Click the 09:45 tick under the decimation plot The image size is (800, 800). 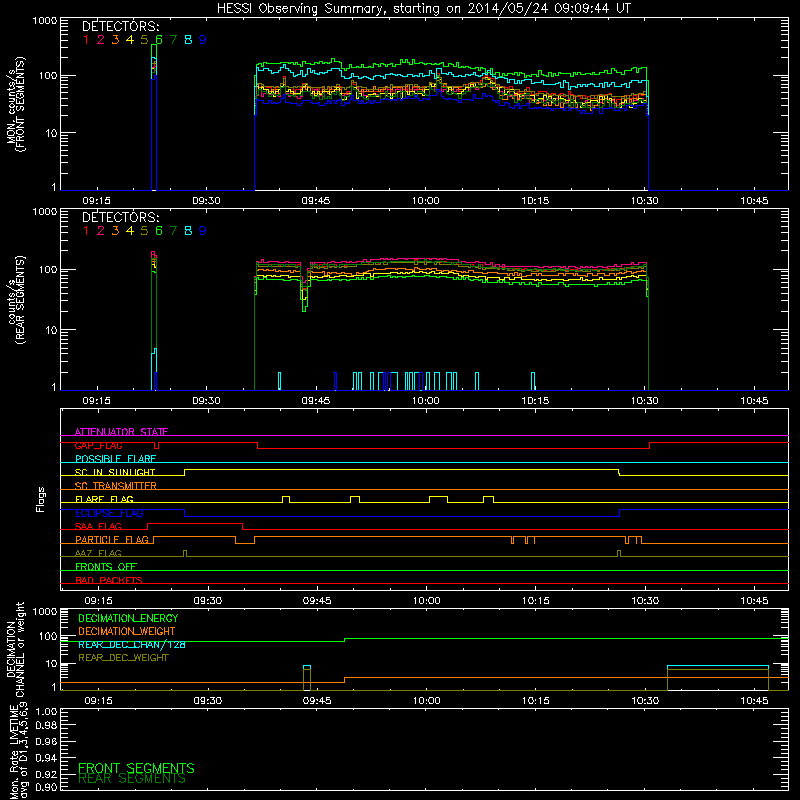coord(317,701)
